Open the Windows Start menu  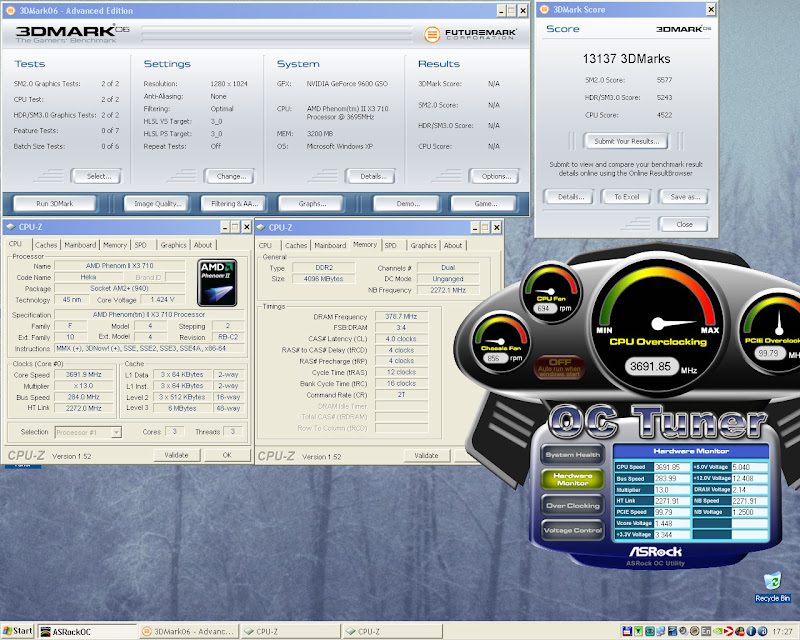pyautogui.click(x=18, y=631)
